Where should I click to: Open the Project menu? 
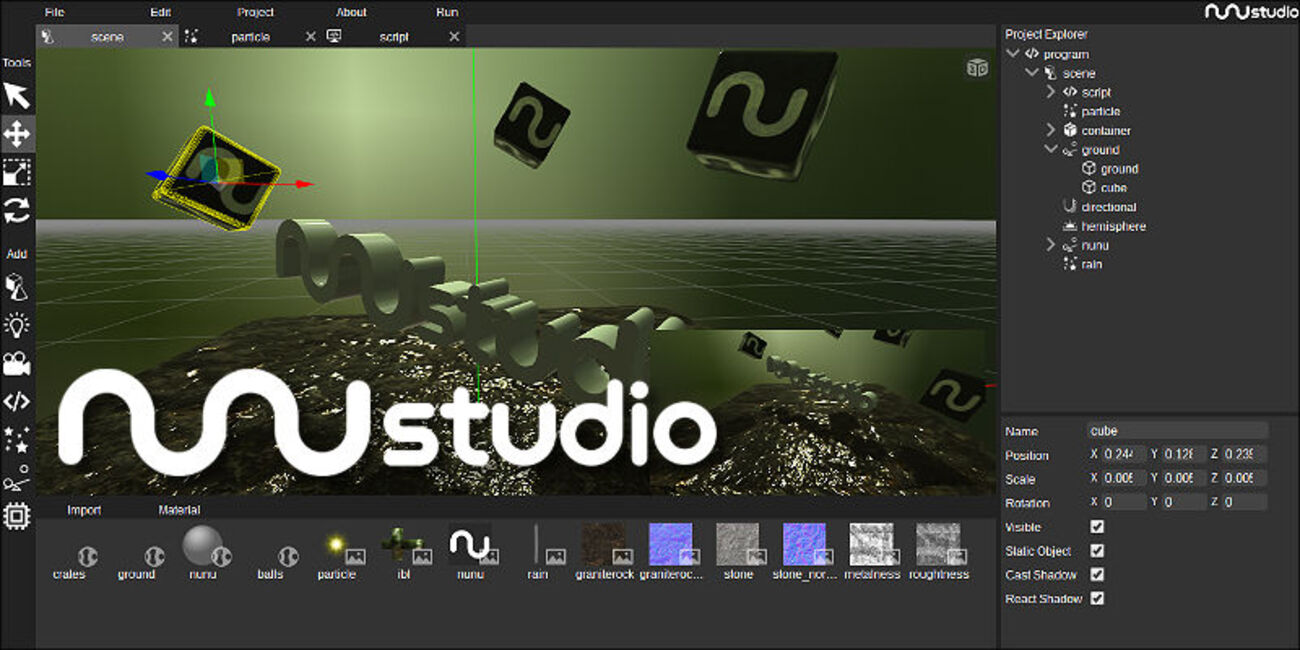tap(255, 12)
